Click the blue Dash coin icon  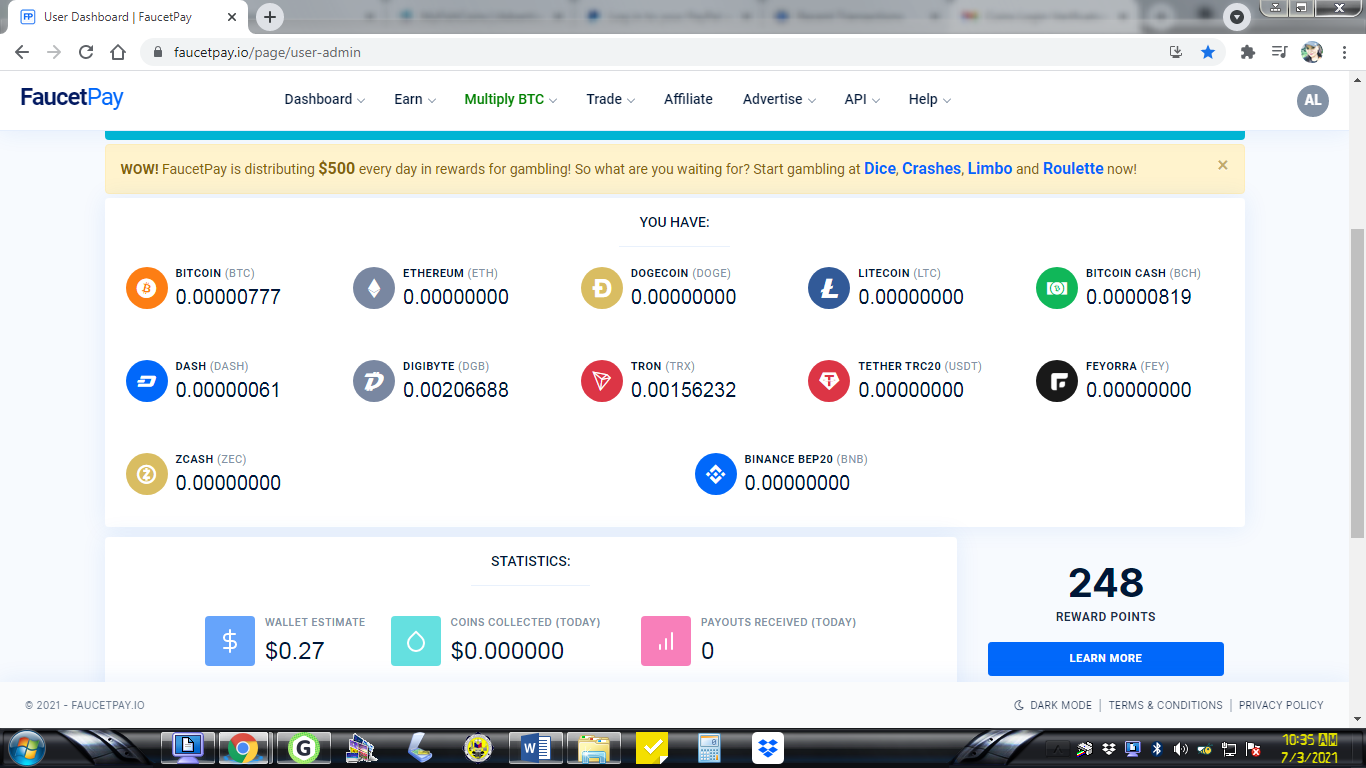point(147,381)
